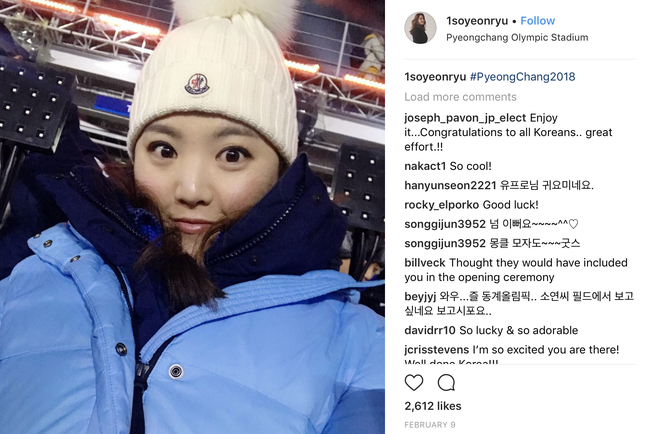
Task: Open the comment bubble icon
Action: tap(446, 383)
